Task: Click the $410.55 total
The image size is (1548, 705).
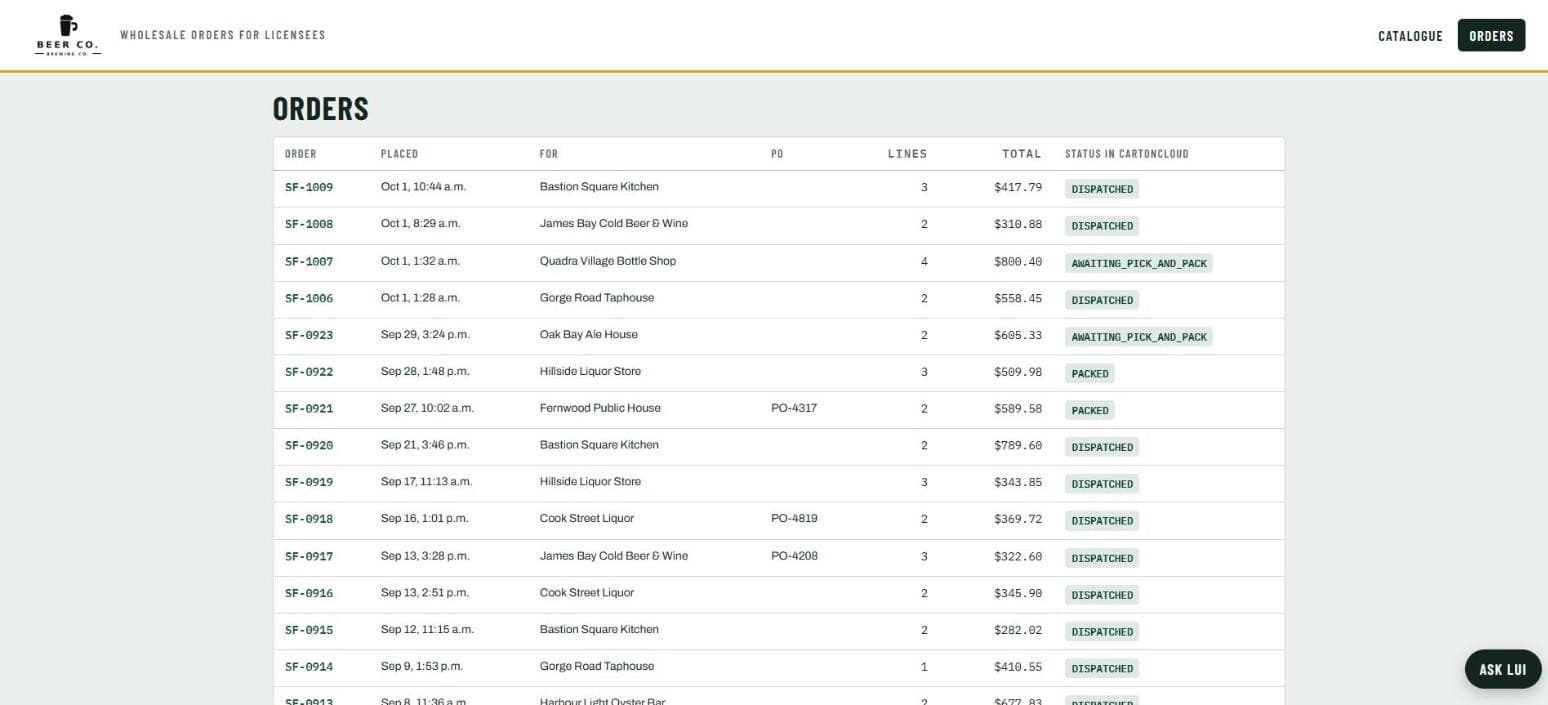Action: tap(1018, 667)
